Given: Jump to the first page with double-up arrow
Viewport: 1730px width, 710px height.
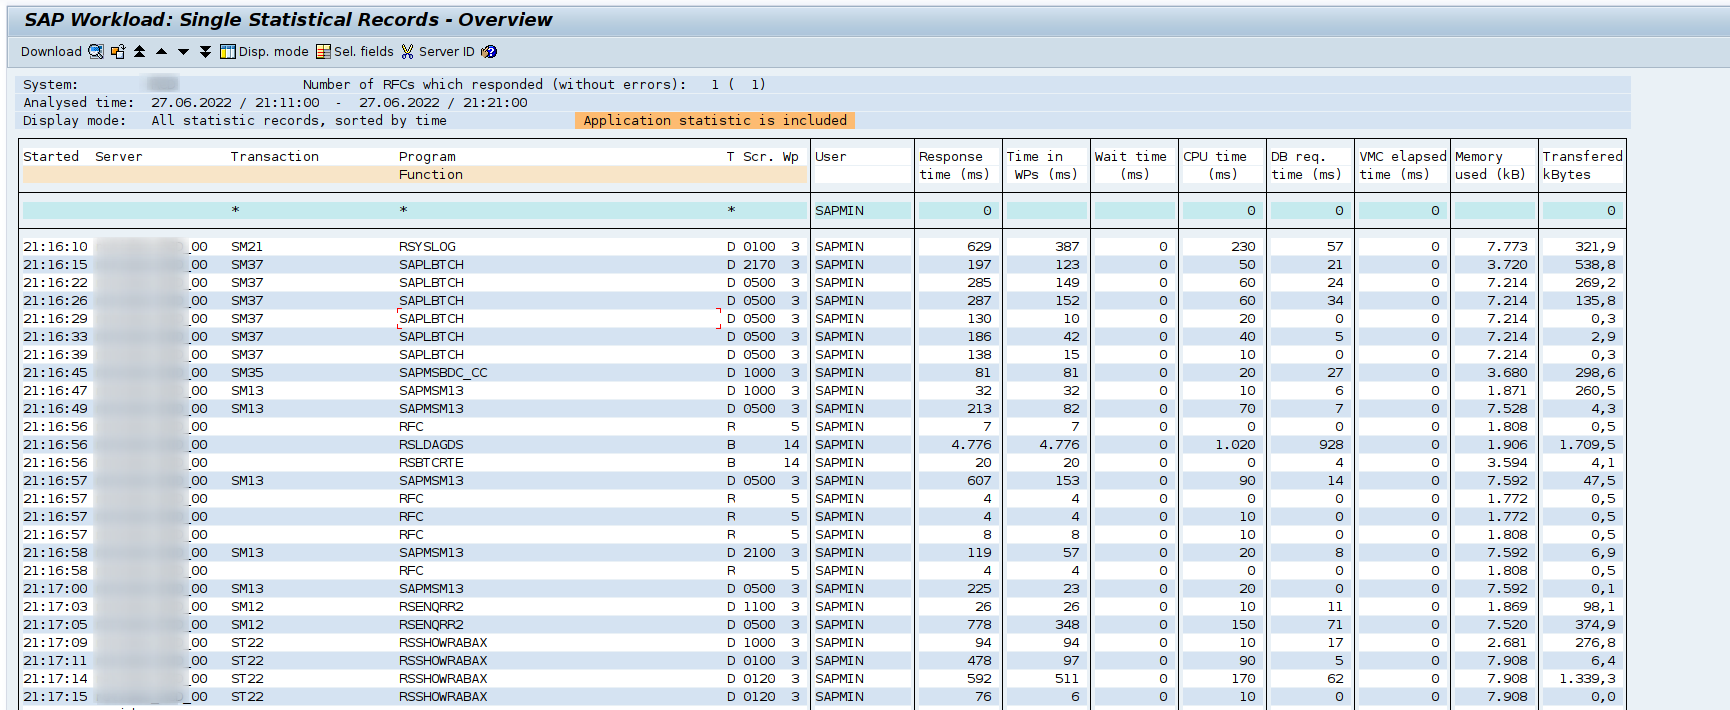Looking at the screenshot, I should (x=140, y=52).
